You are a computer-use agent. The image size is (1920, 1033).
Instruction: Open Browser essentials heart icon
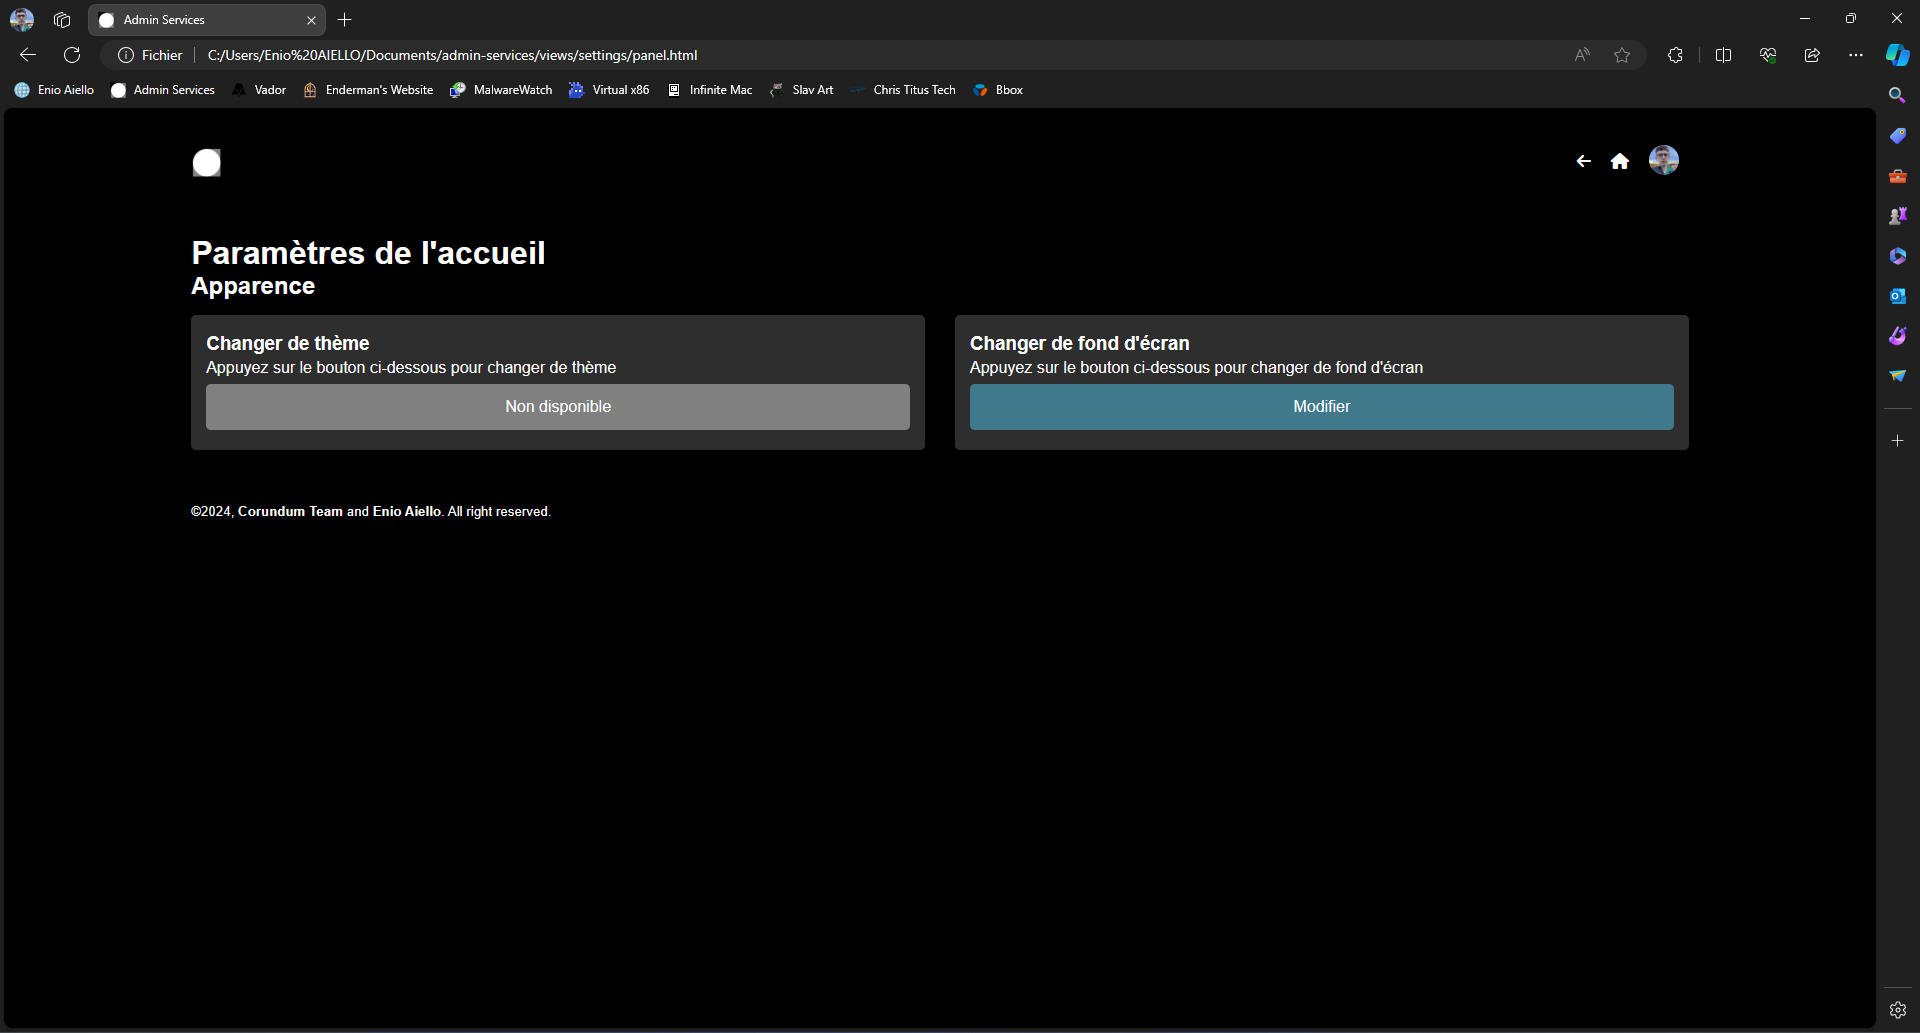[x=1768, y=55]
